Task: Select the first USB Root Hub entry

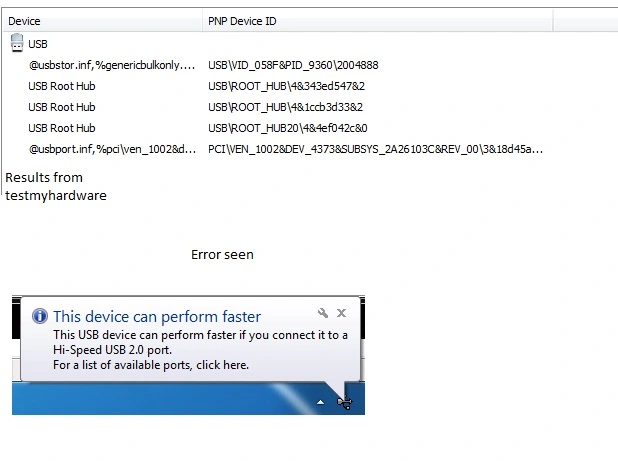Action: point(62,86)
